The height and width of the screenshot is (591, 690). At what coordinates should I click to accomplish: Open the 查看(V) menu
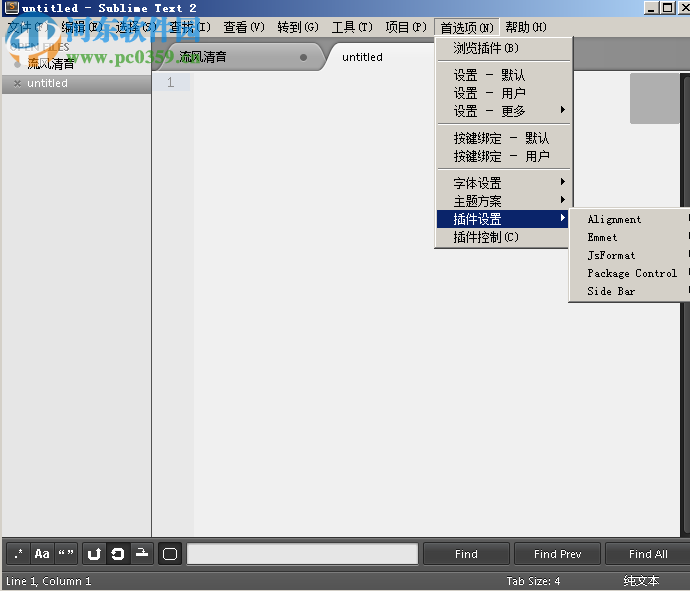click(x=244, y=27)
